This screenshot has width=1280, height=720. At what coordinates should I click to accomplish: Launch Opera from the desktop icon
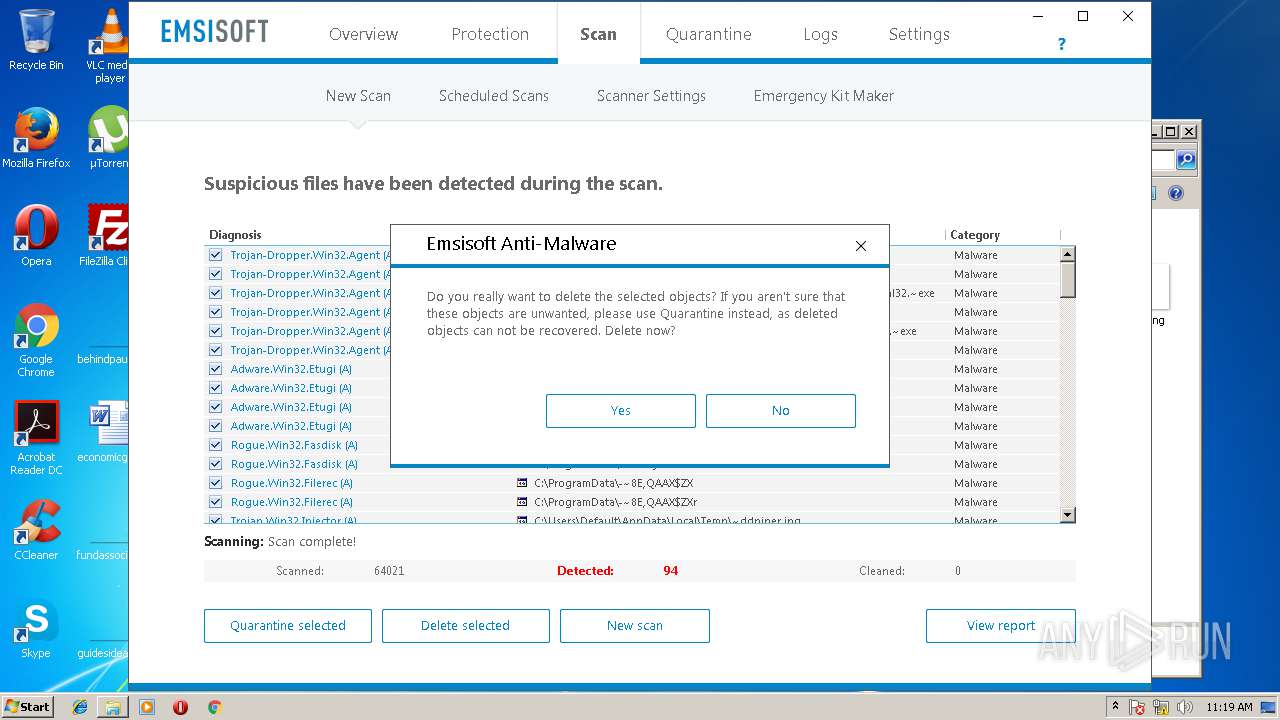[x=36, y=236]
